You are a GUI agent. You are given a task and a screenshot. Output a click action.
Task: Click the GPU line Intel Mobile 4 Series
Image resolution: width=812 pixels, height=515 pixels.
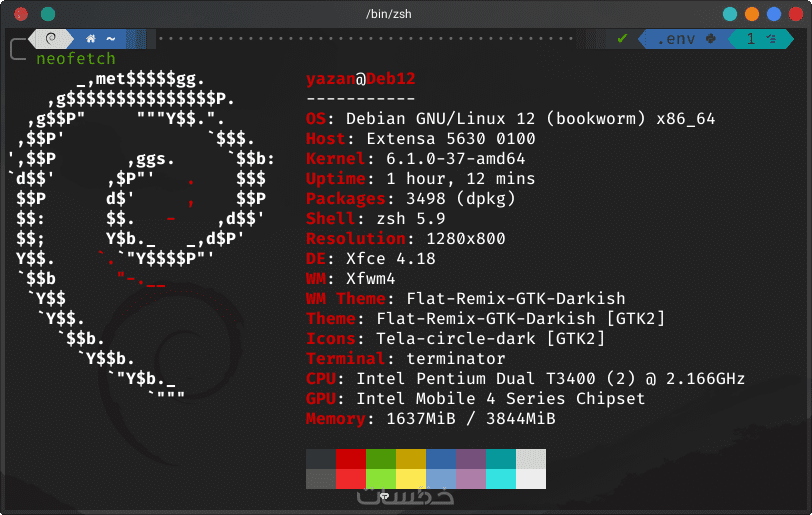[475, 398]
